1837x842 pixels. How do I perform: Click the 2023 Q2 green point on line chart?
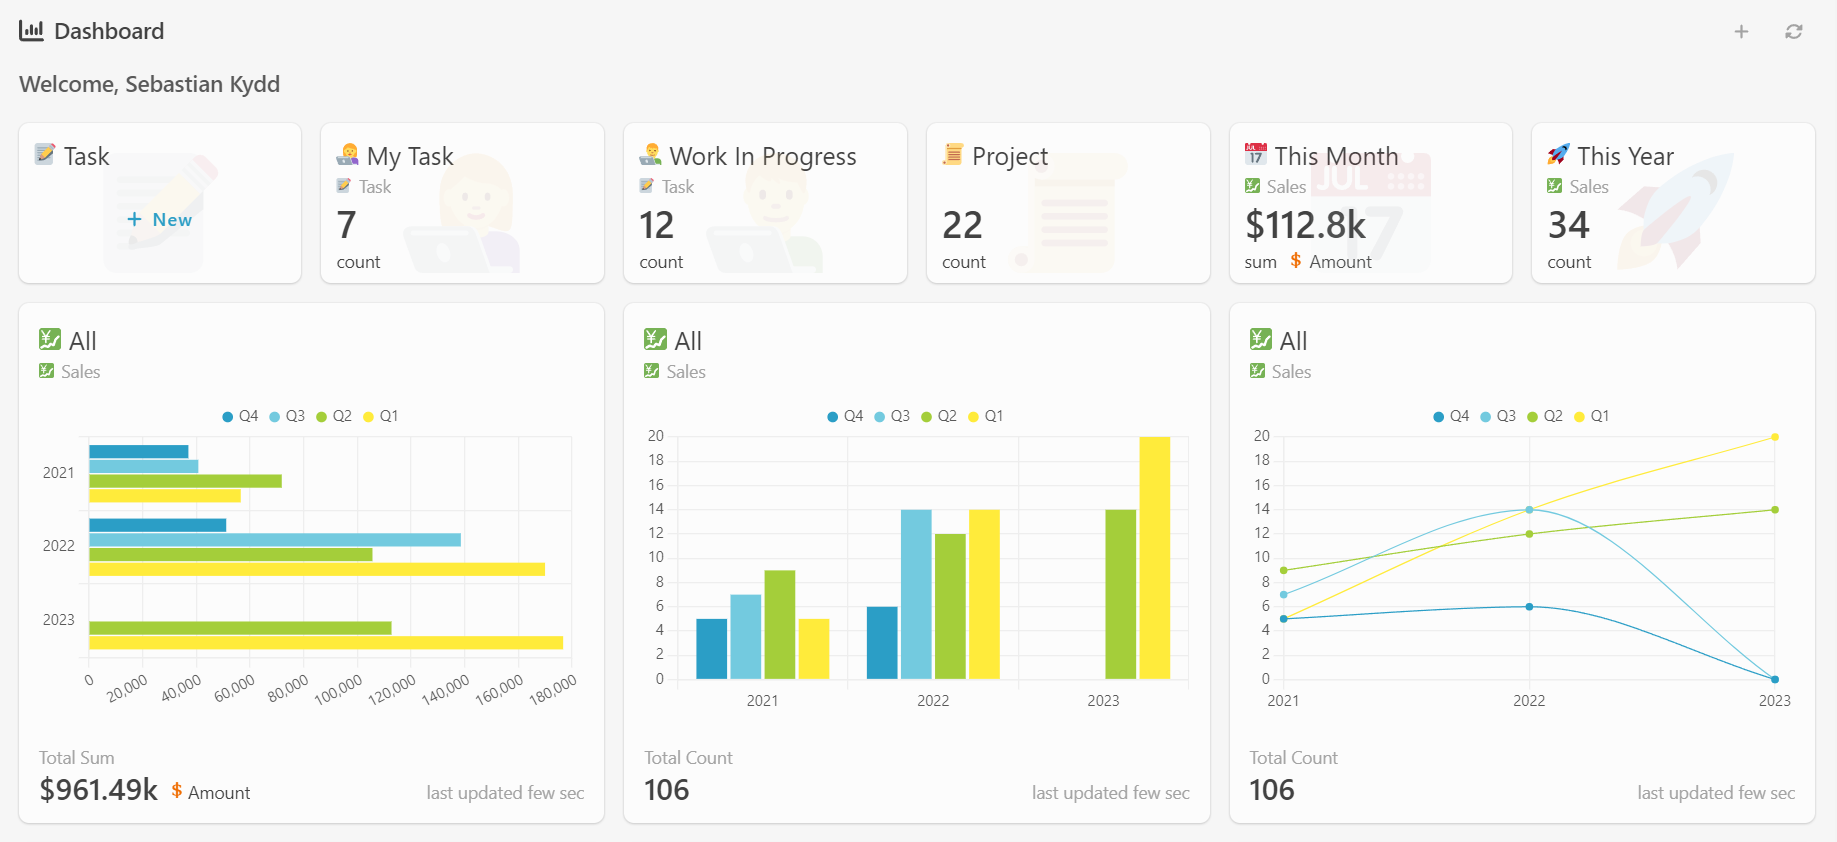(1775, 510)
